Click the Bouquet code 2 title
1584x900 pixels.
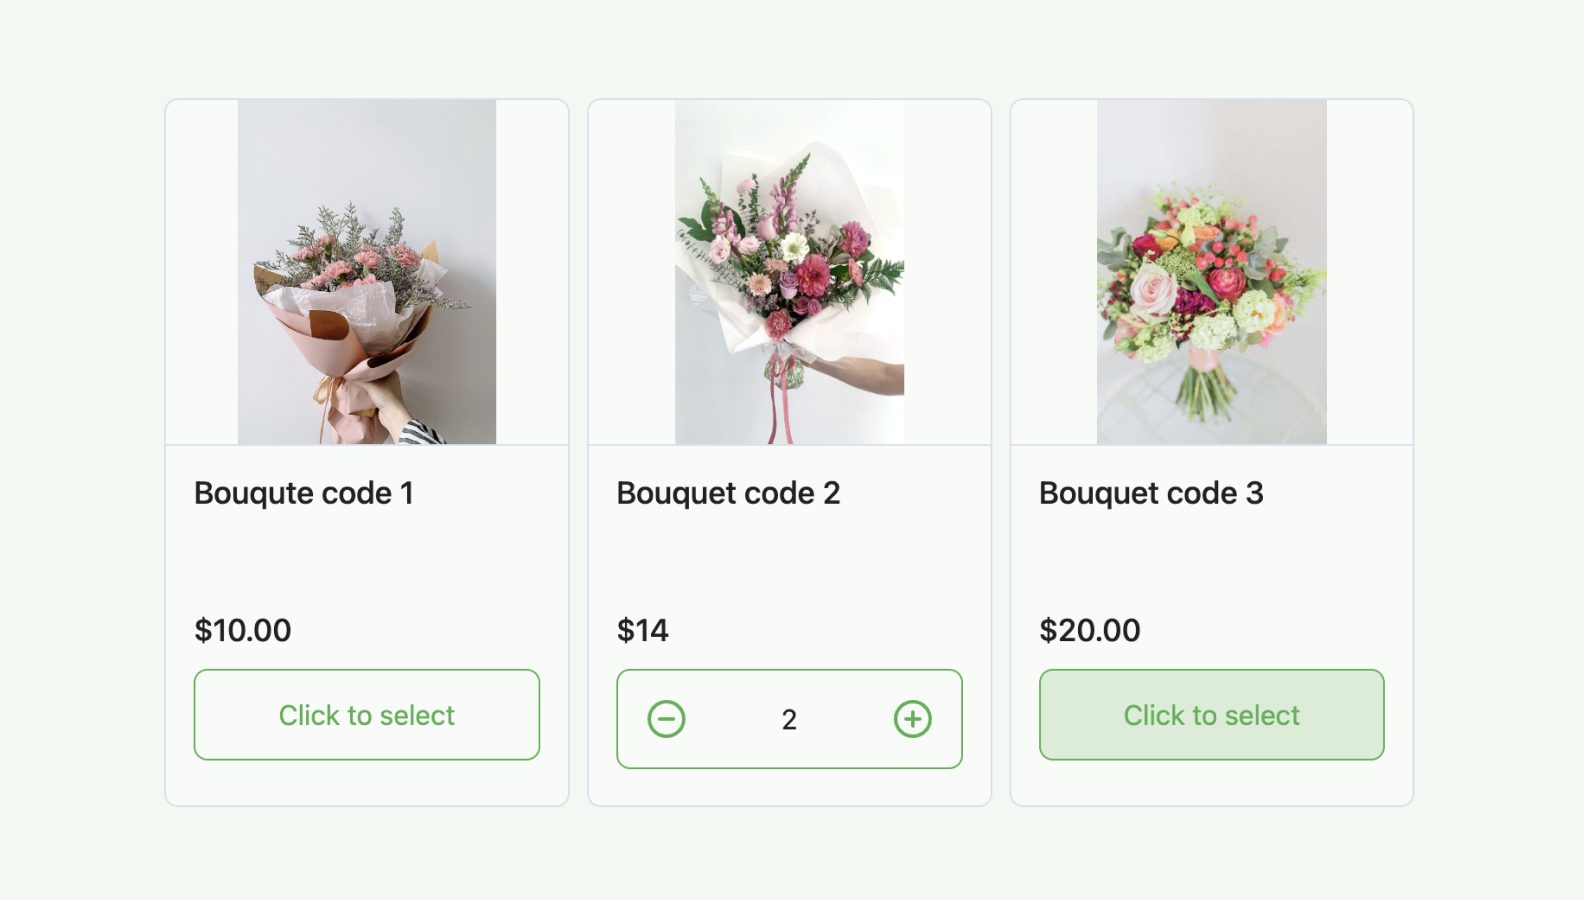(728, 492)
